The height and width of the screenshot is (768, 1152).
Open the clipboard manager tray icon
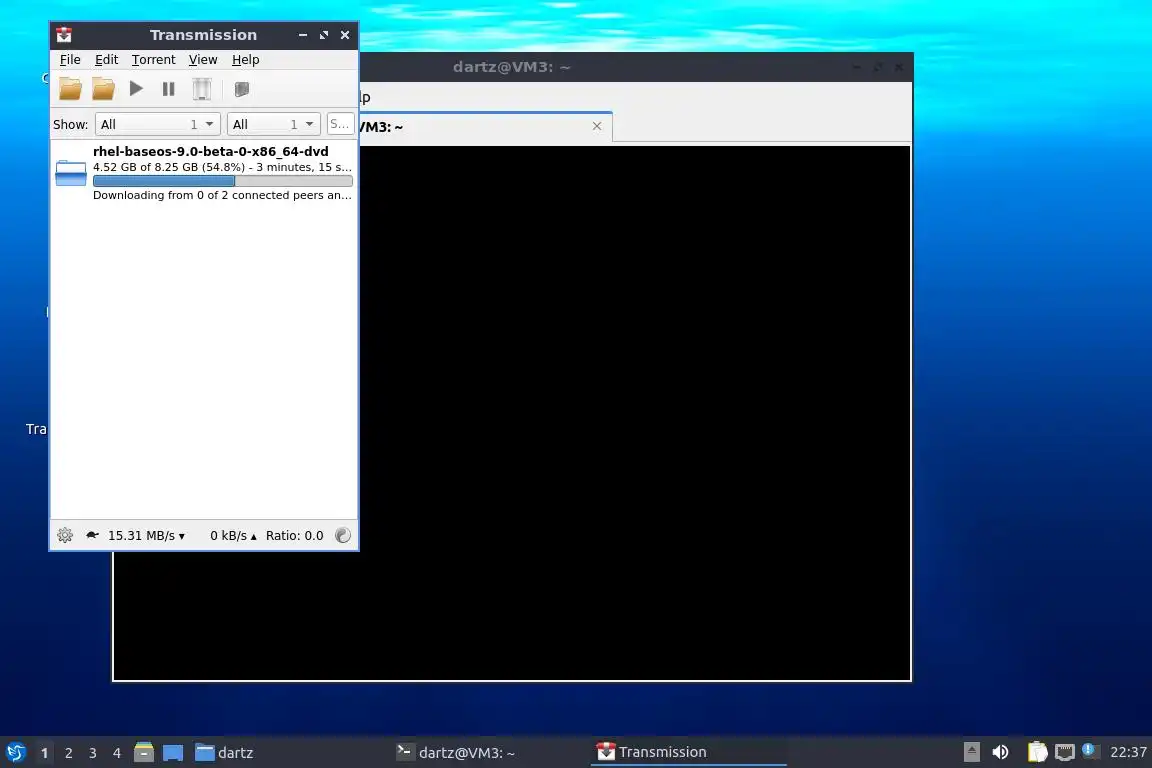(x=1037, y=752)
